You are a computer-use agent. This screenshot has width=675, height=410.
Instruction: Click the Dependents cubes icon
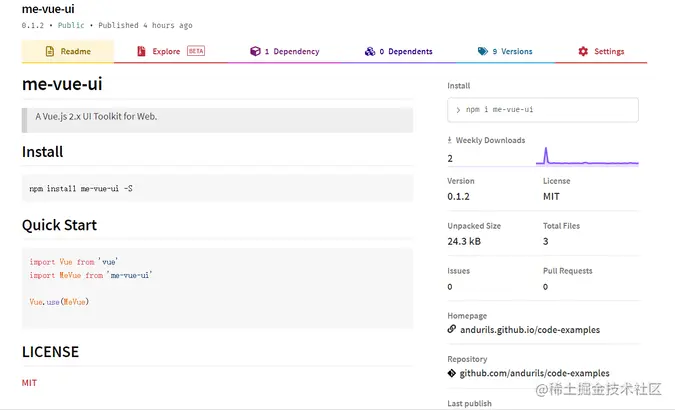369,51
